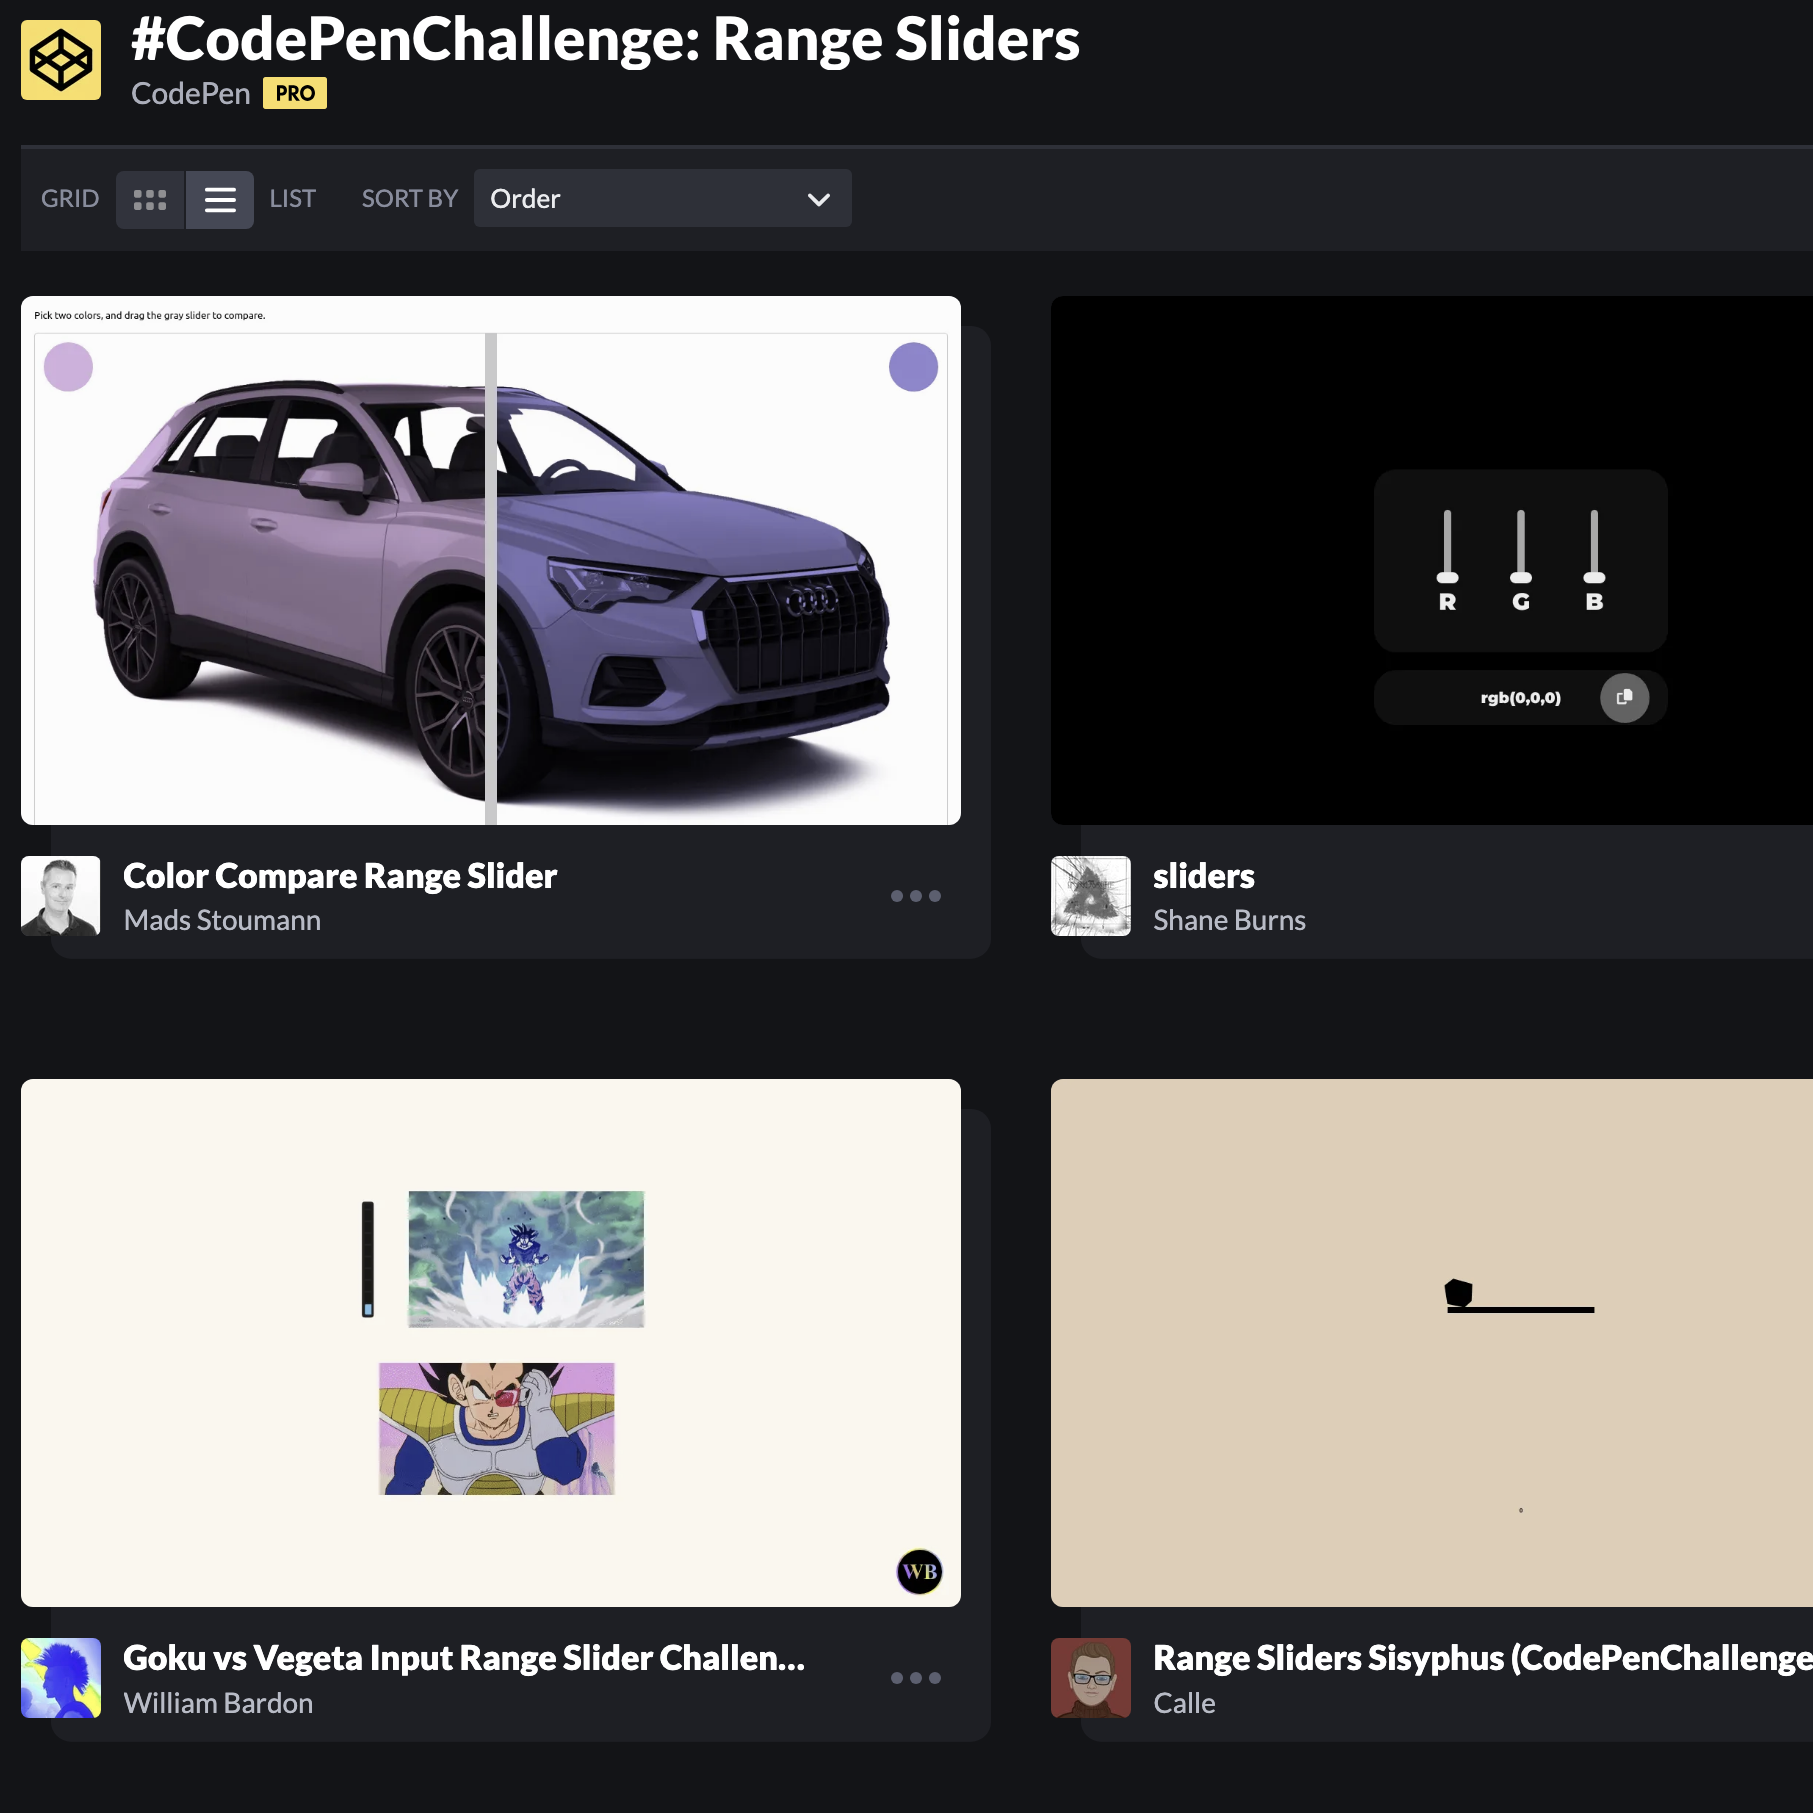Click Shane Burns's avatar image
Screen dimensions: 1813x1813
pyautogui.click(x=1091, y=896)
